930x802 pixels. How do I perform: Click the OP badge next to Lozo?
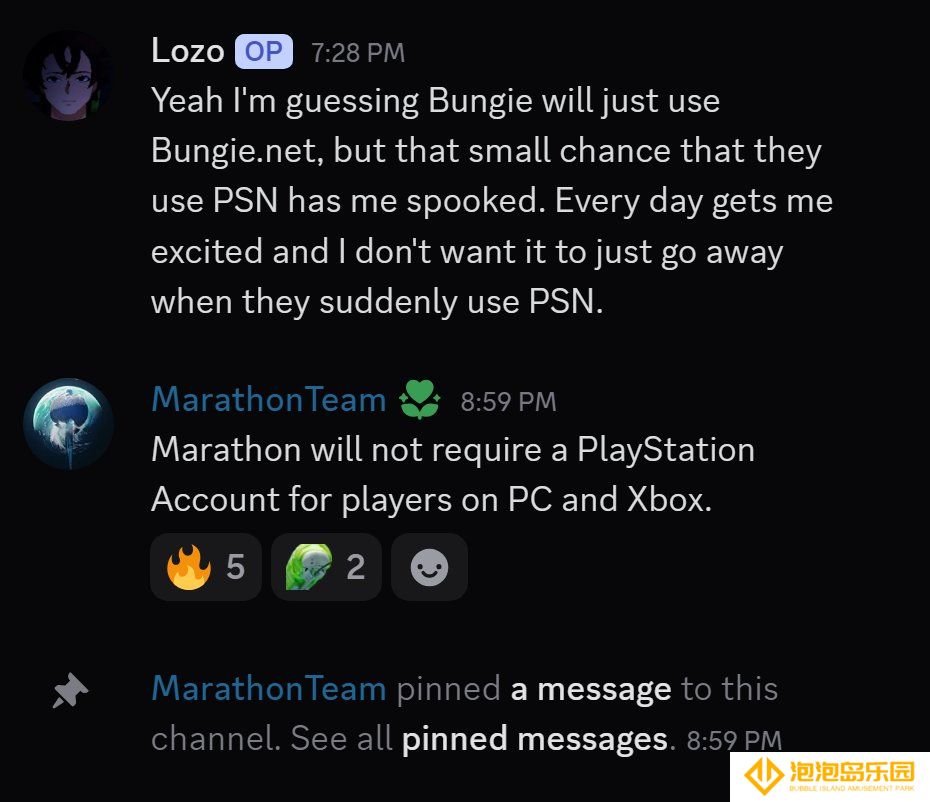(264, 52)
